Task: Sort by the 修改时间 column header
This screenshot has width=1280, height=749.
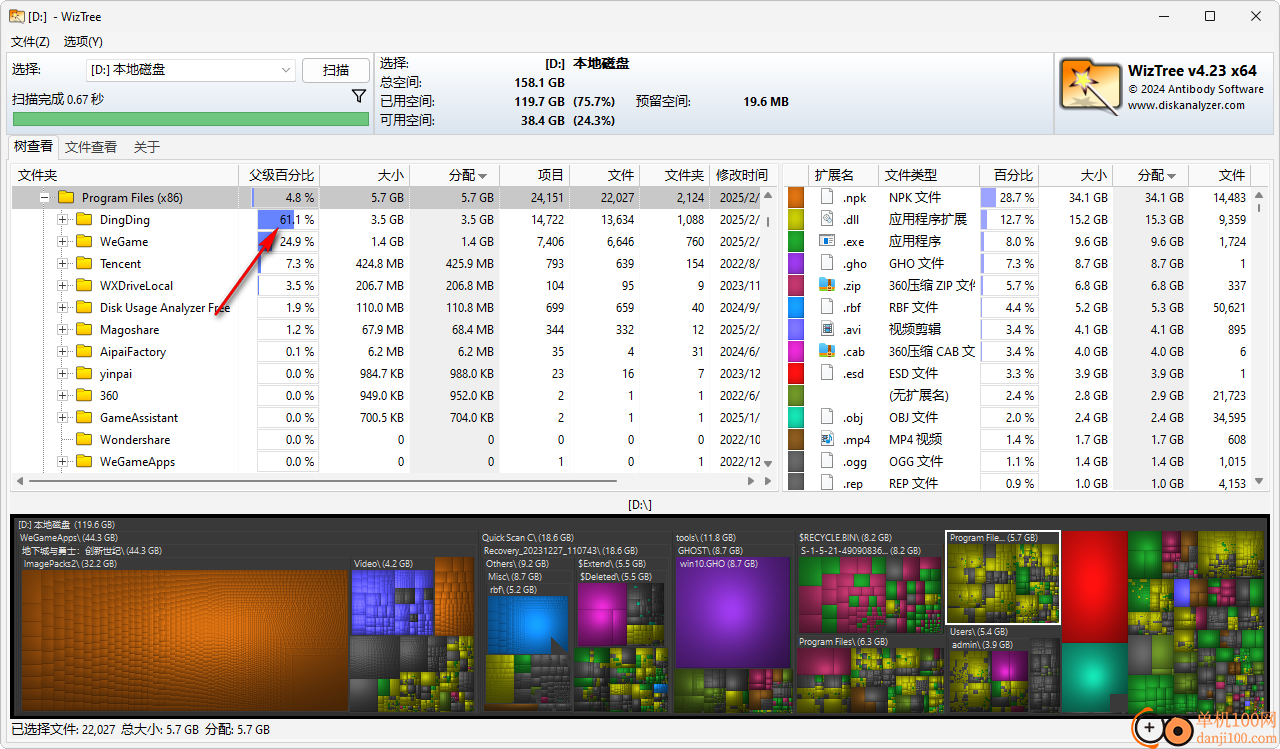Action: click(x=744, y=175)
